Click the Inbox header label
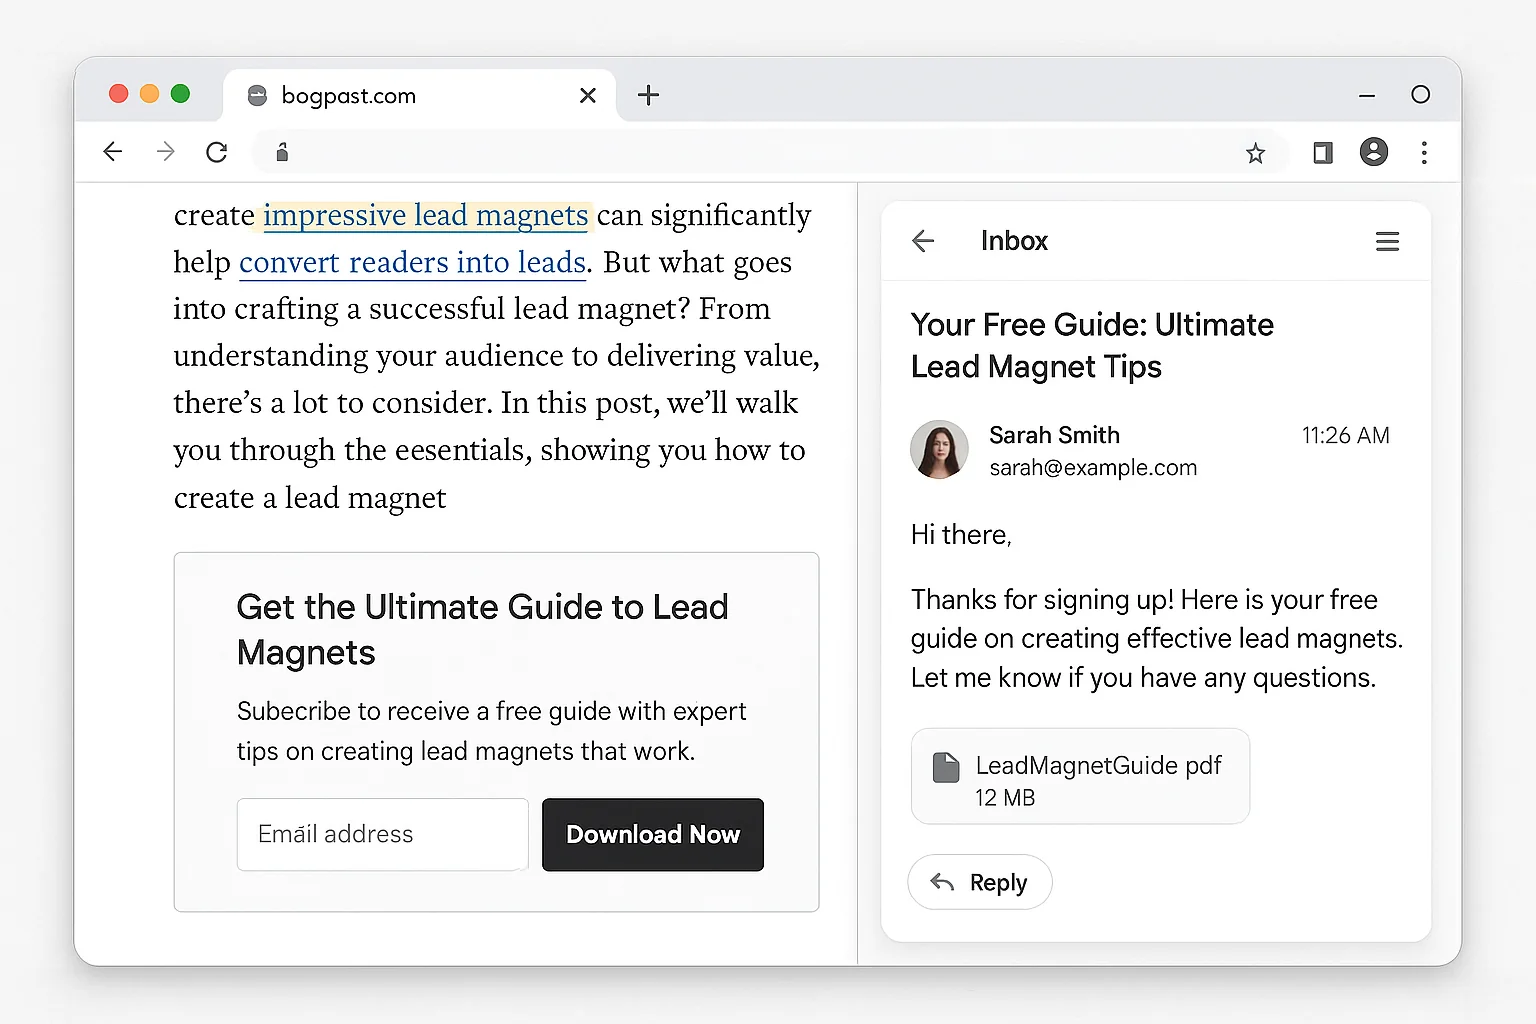 coord(1014,240)
